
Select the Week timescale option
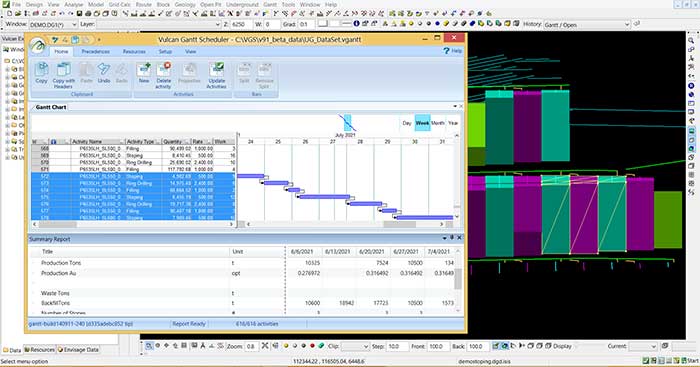(x=422, y=123)
